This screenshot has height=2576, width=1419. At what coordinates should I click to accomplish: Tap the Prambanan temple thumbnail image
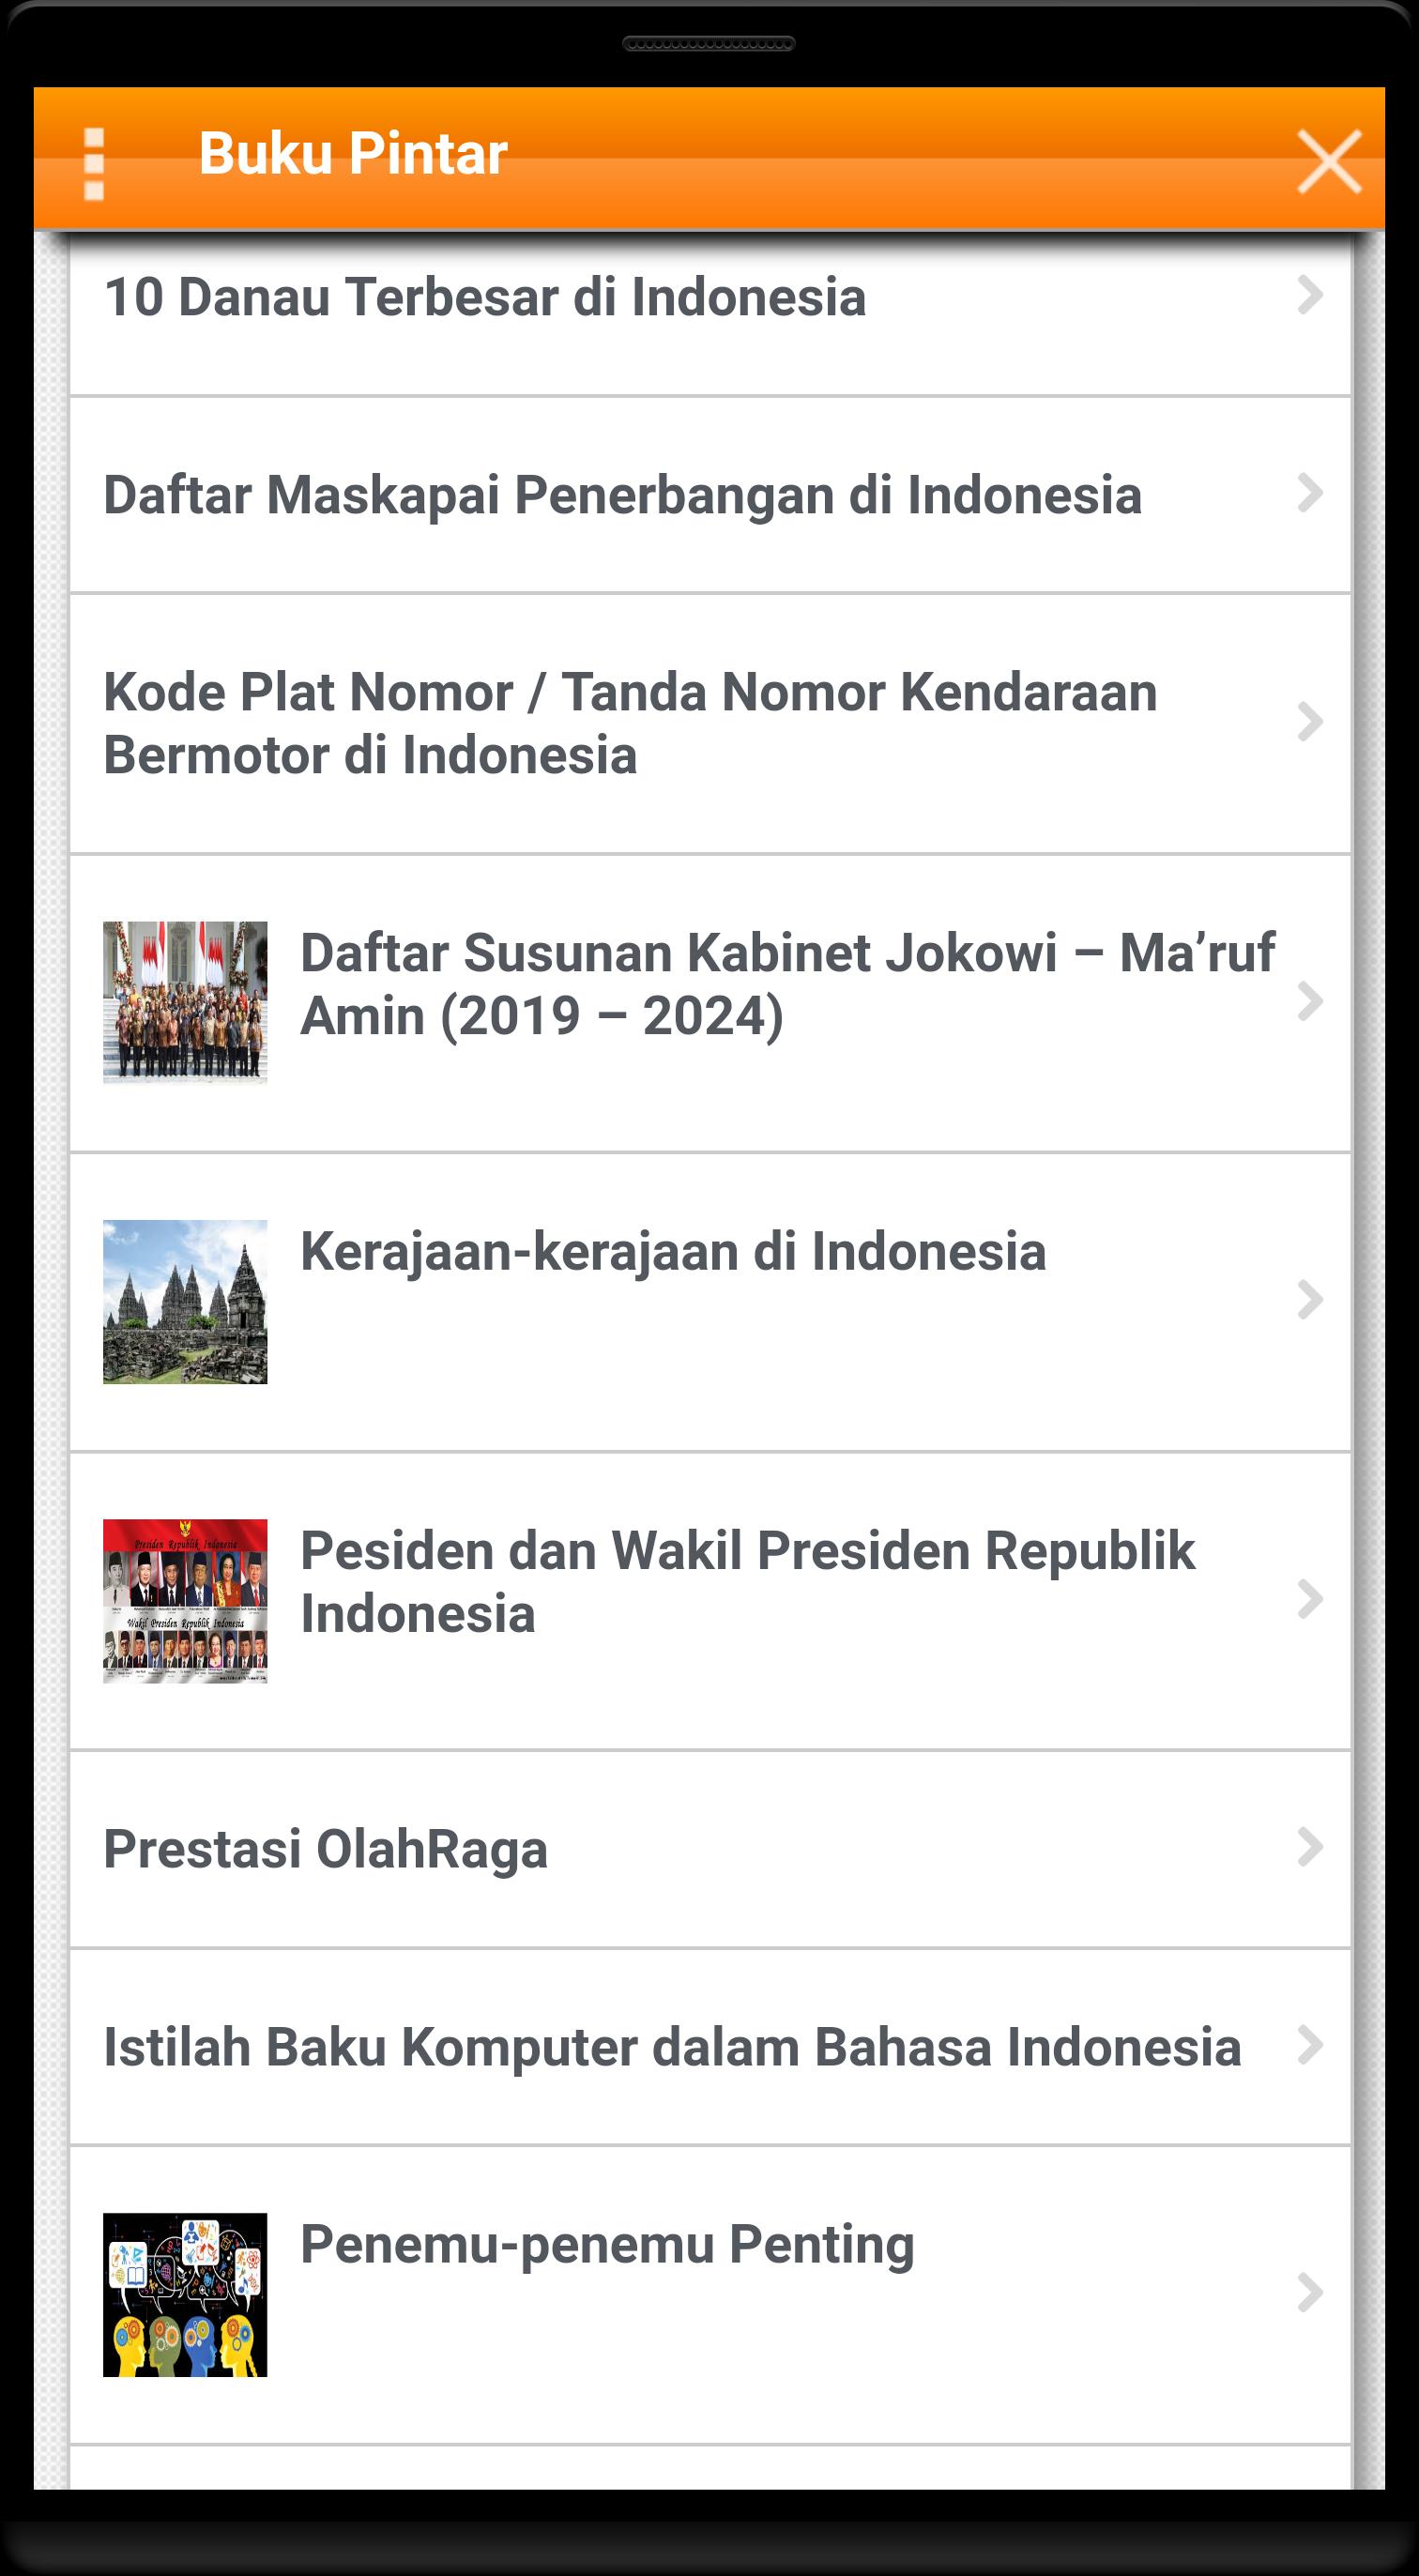pyautogui.click(x=185, y=1301)
